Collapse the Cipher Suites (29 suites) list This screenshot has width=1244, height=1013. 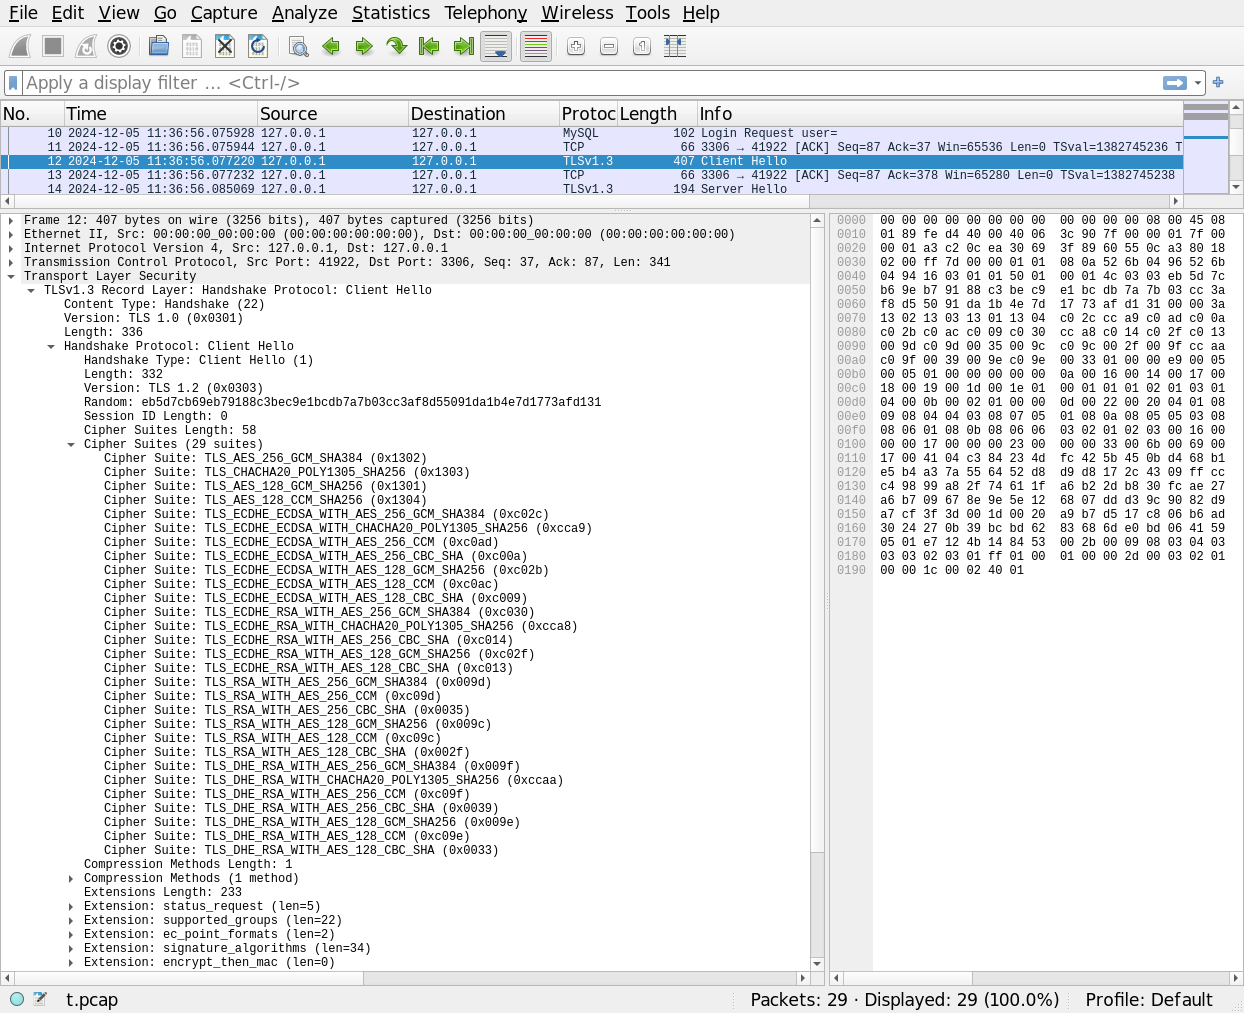tap(71, 444)
